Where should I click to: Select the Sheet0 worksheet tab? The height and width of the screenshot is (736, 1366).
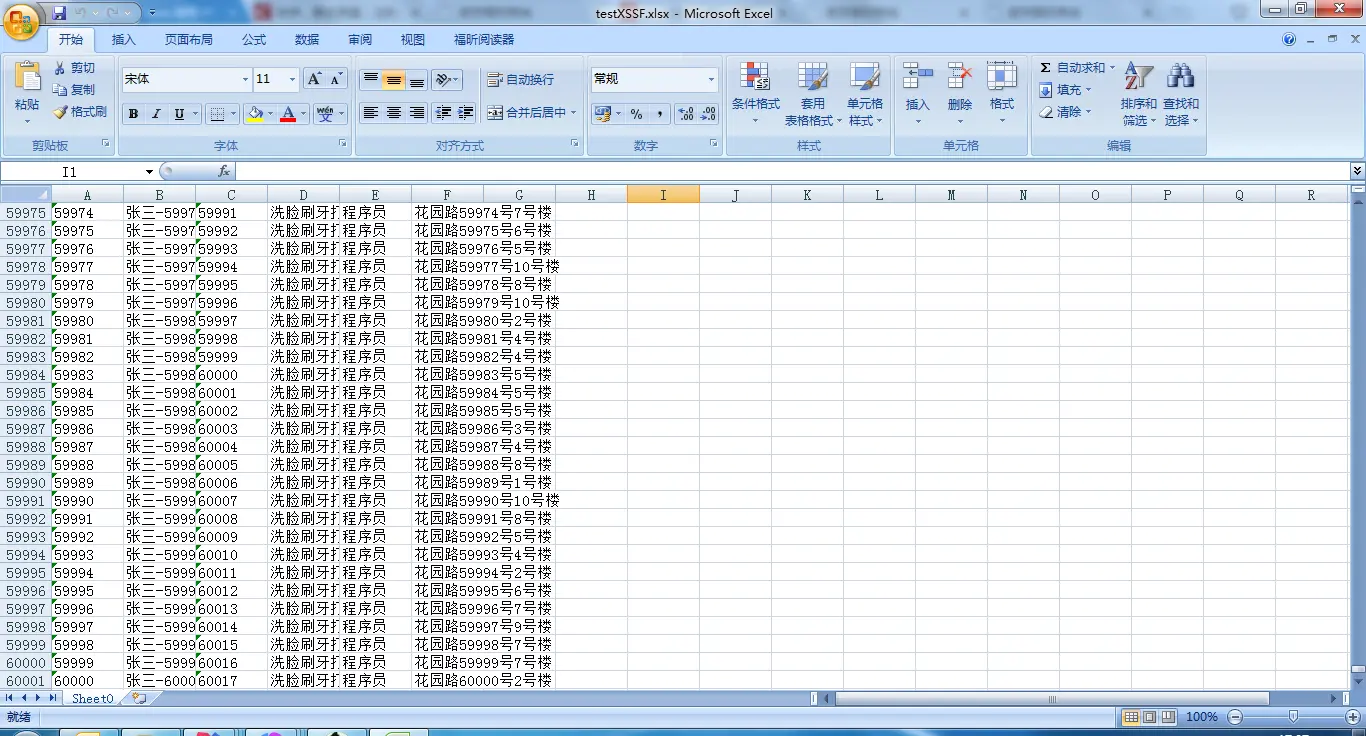coord(93,698)
